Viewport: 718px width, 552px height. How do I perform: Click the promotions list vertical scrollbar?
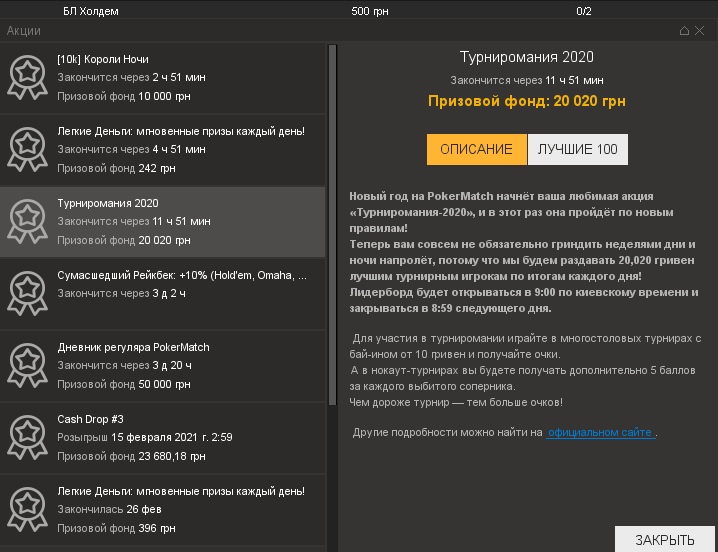(x=332, y=224)
